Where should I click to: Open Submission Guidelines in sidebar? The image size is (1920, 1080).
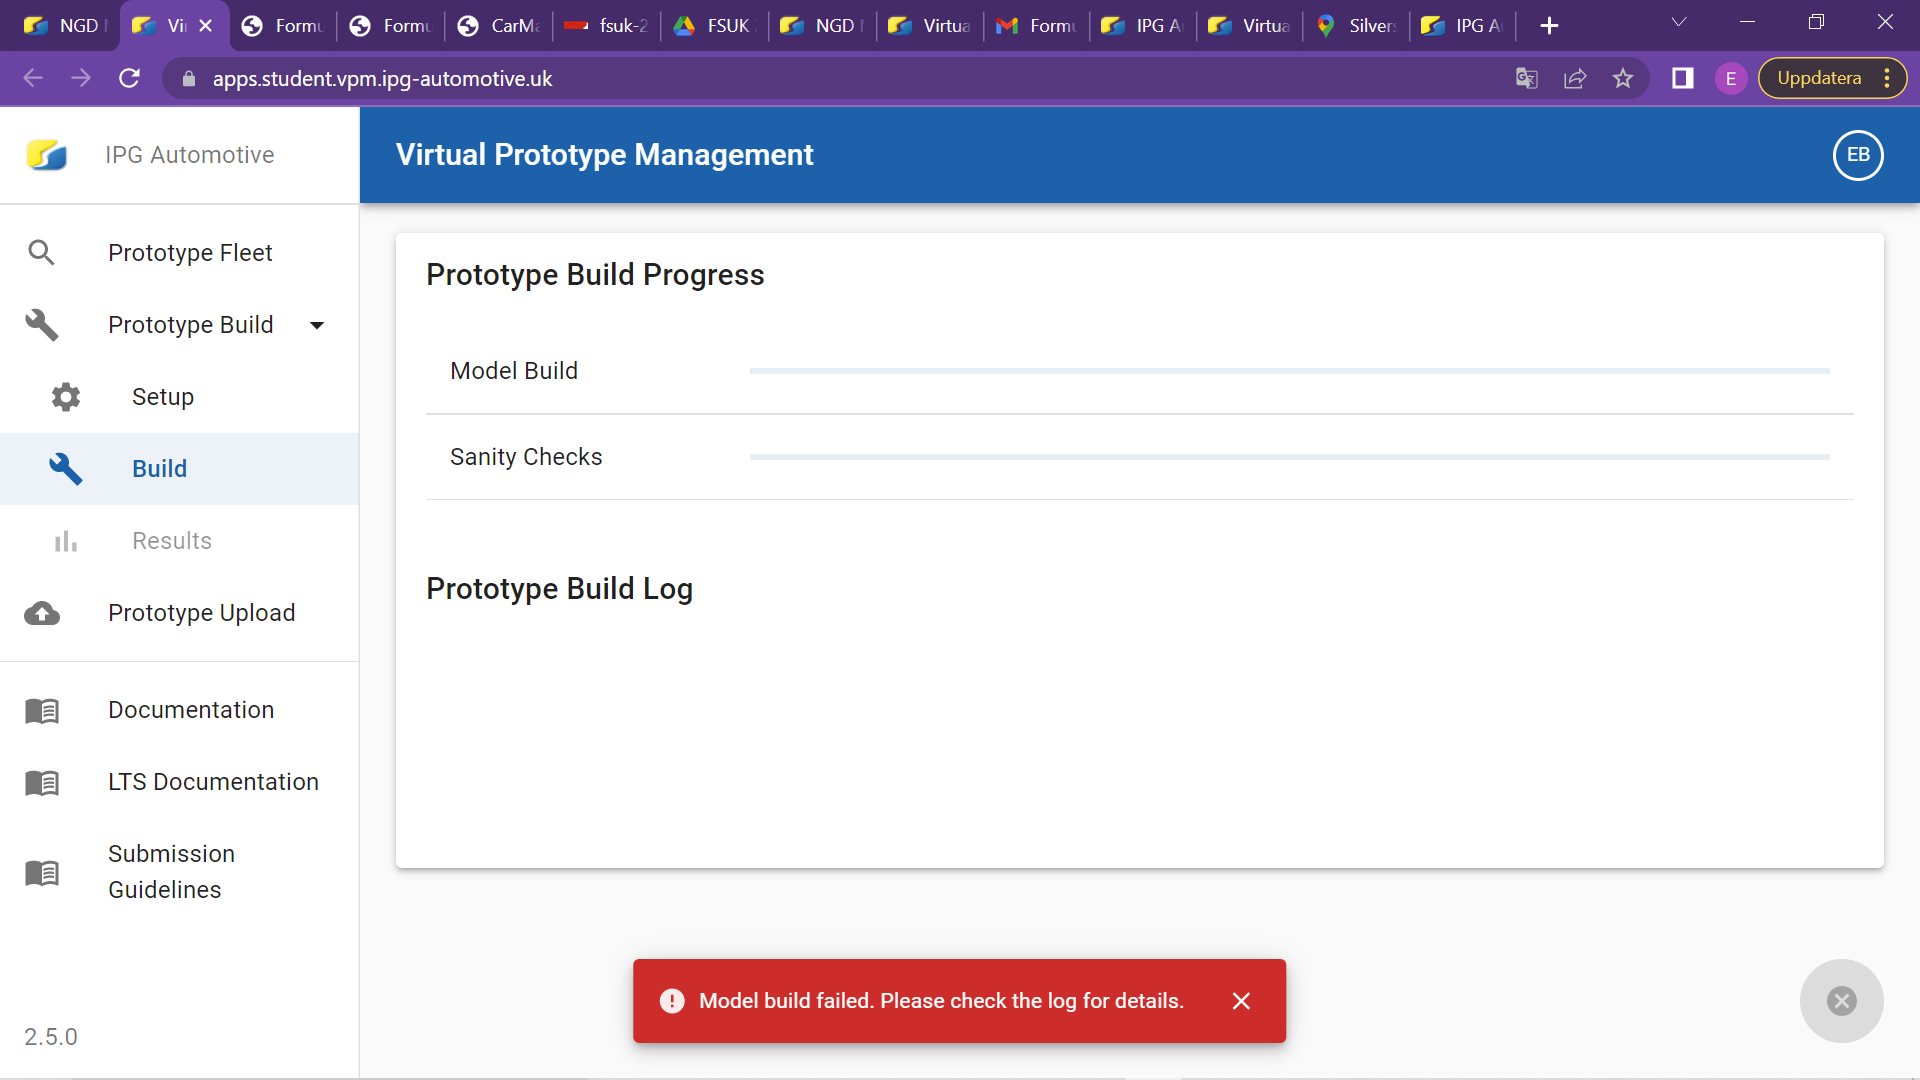180,872
